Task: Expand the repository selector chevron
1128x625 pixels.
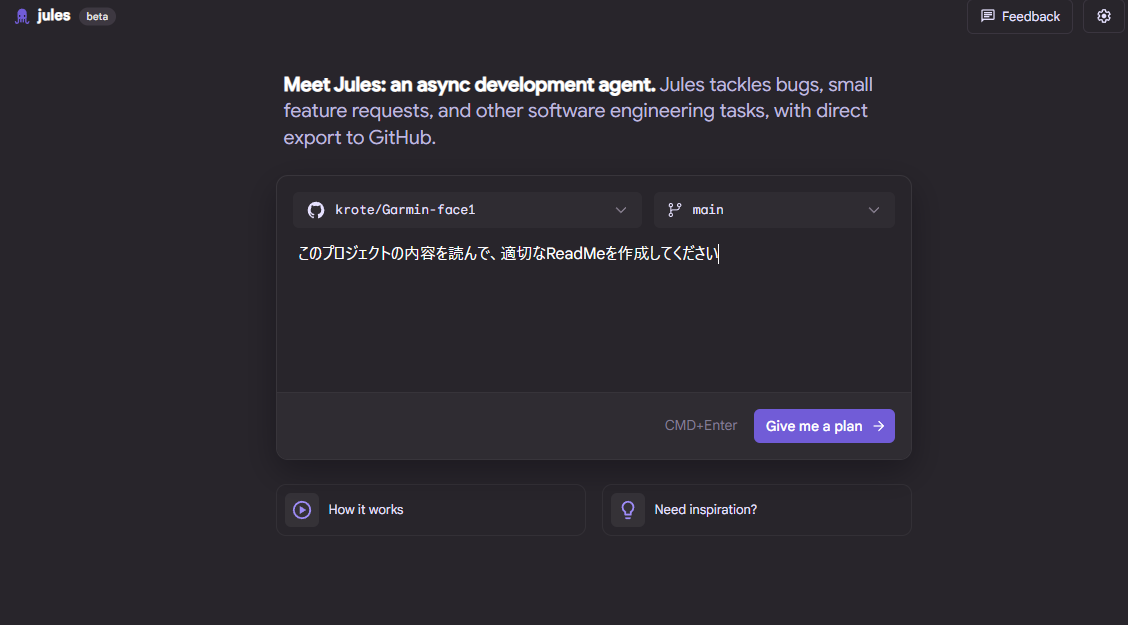Action: point(621,210)
